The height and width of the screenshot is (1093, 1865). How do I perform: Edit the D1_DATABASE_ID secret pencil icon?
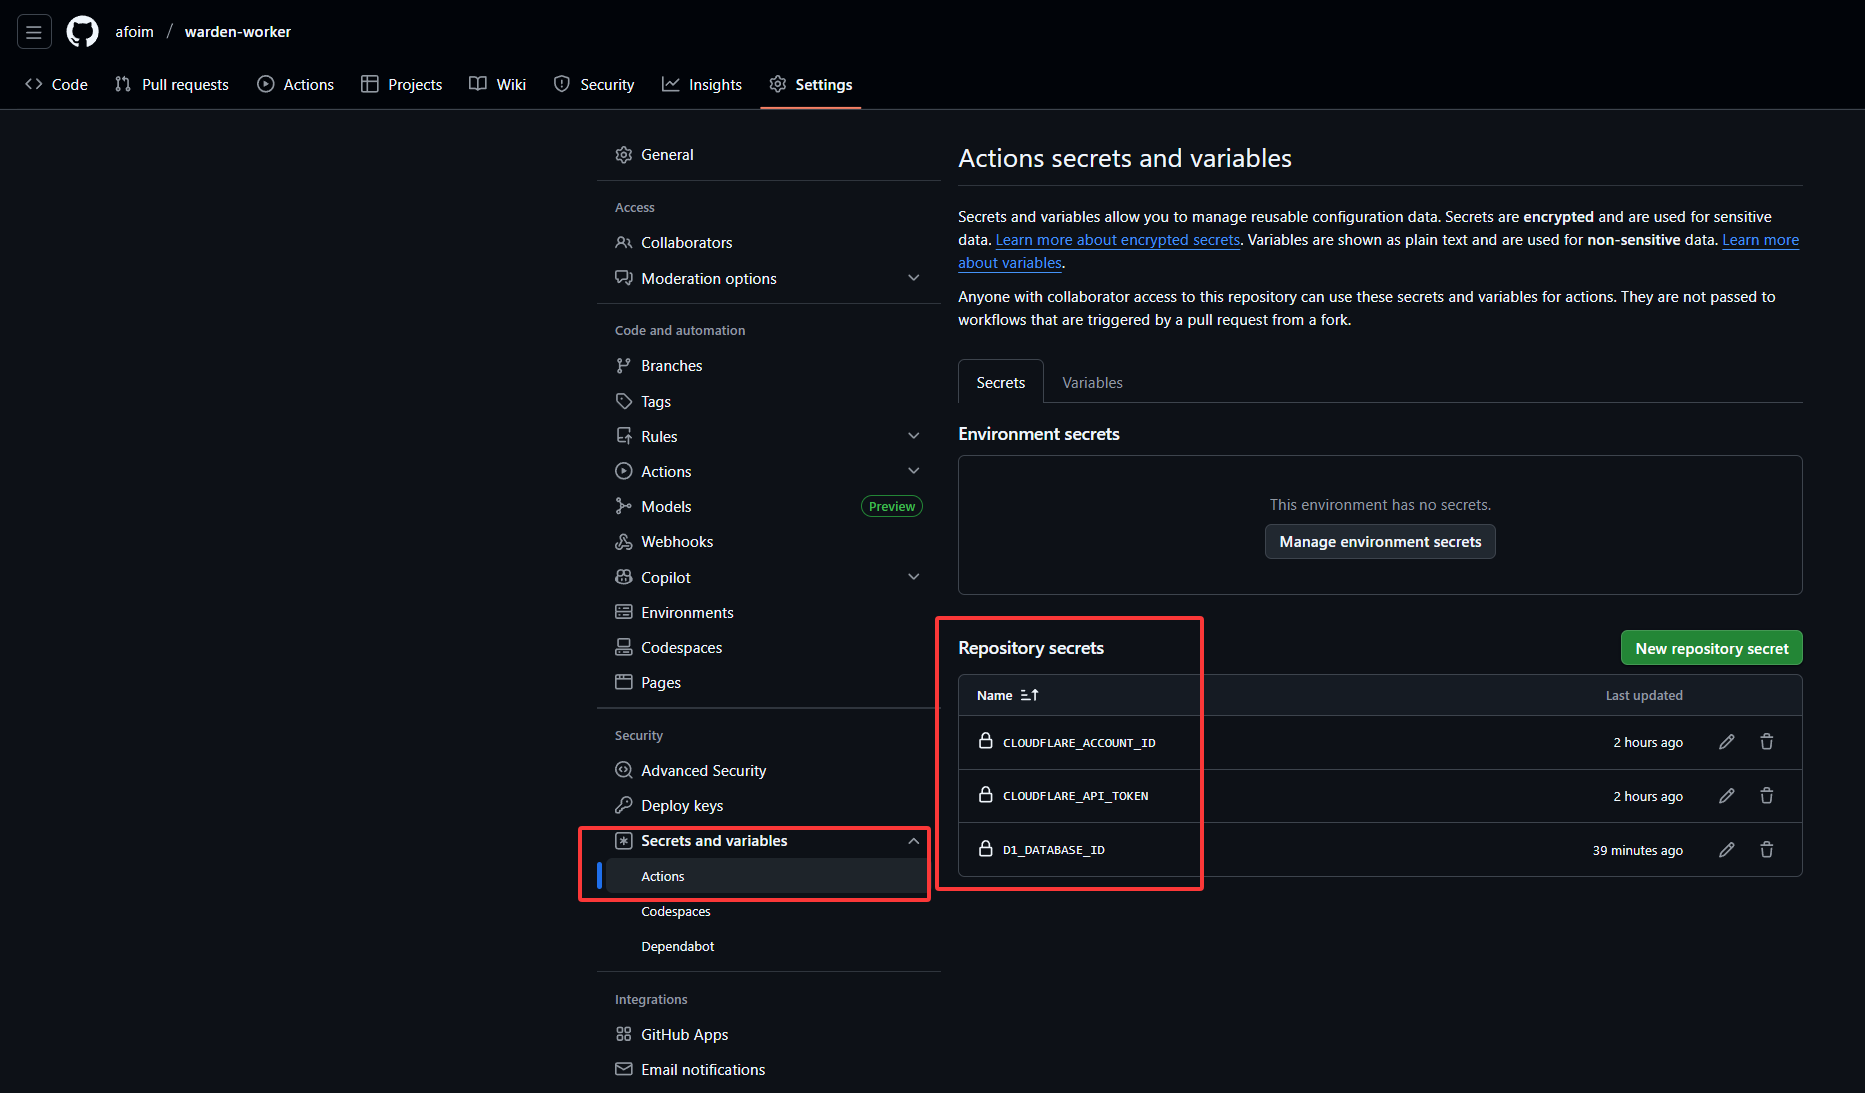pyautogui.click(x=1727, y=850)
